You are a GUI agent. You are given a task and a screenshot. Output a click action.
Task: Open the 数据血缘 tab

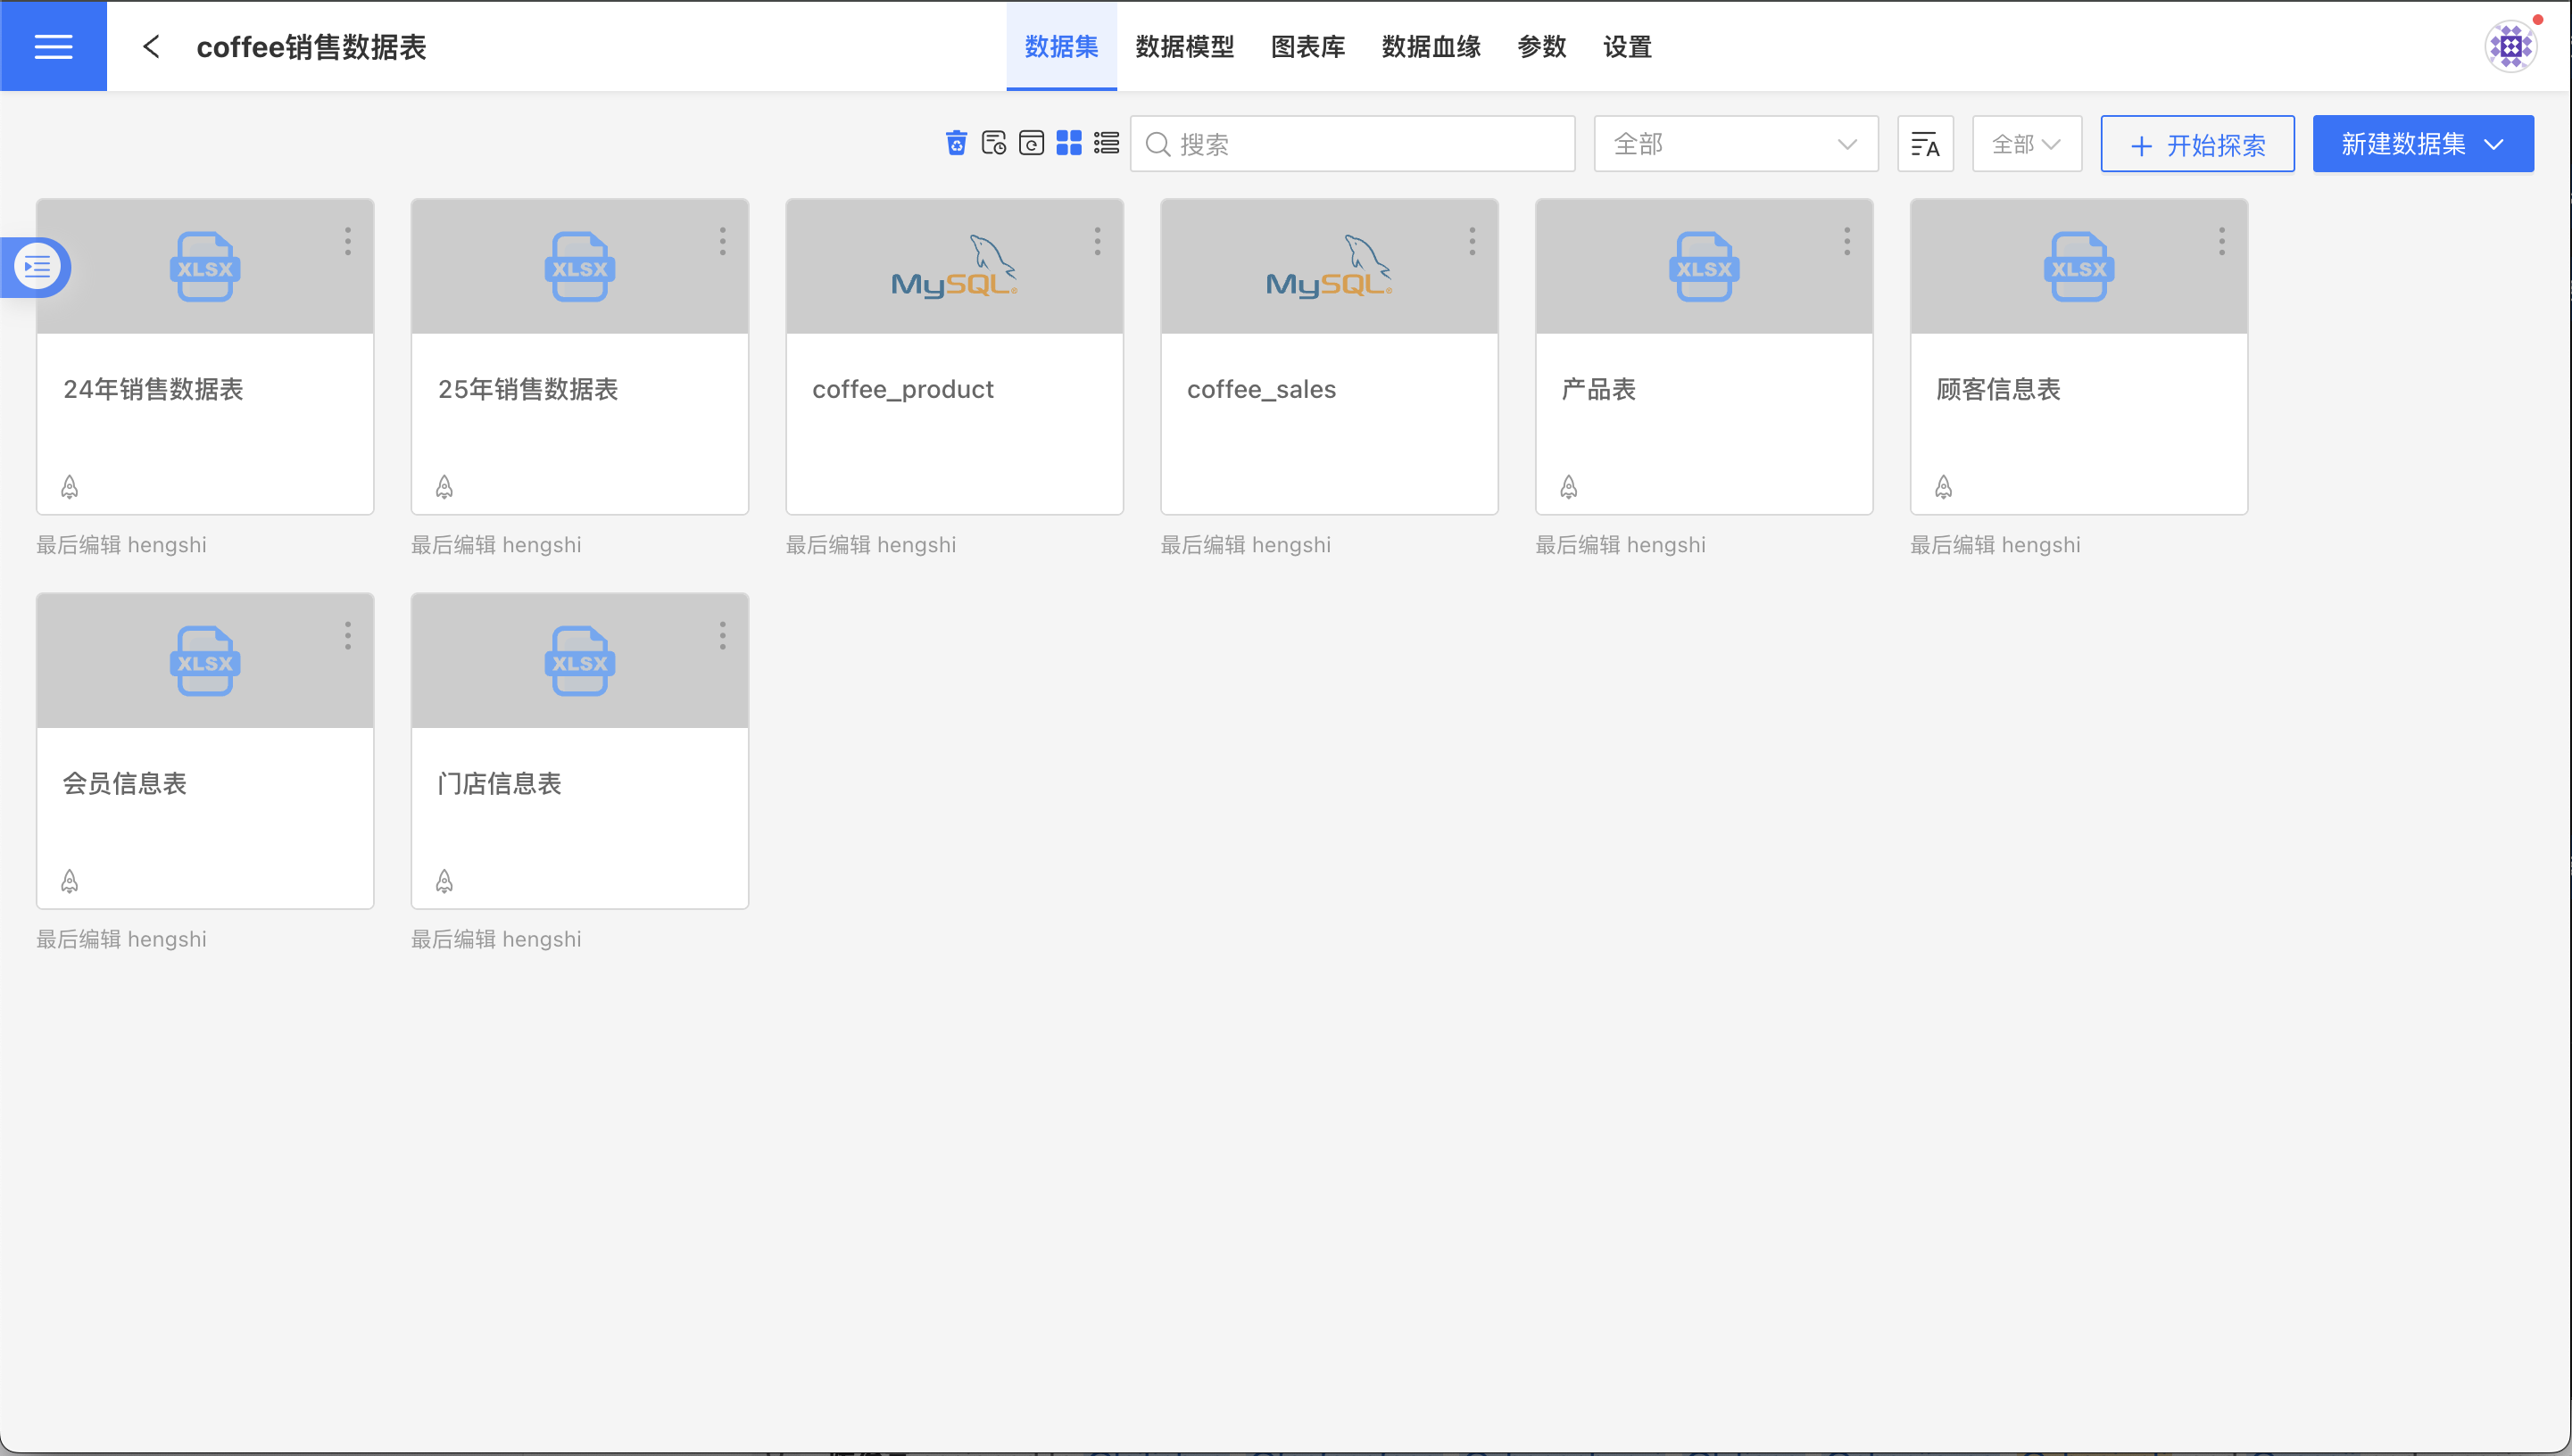pyautogui.click(x=1430, y=46)
